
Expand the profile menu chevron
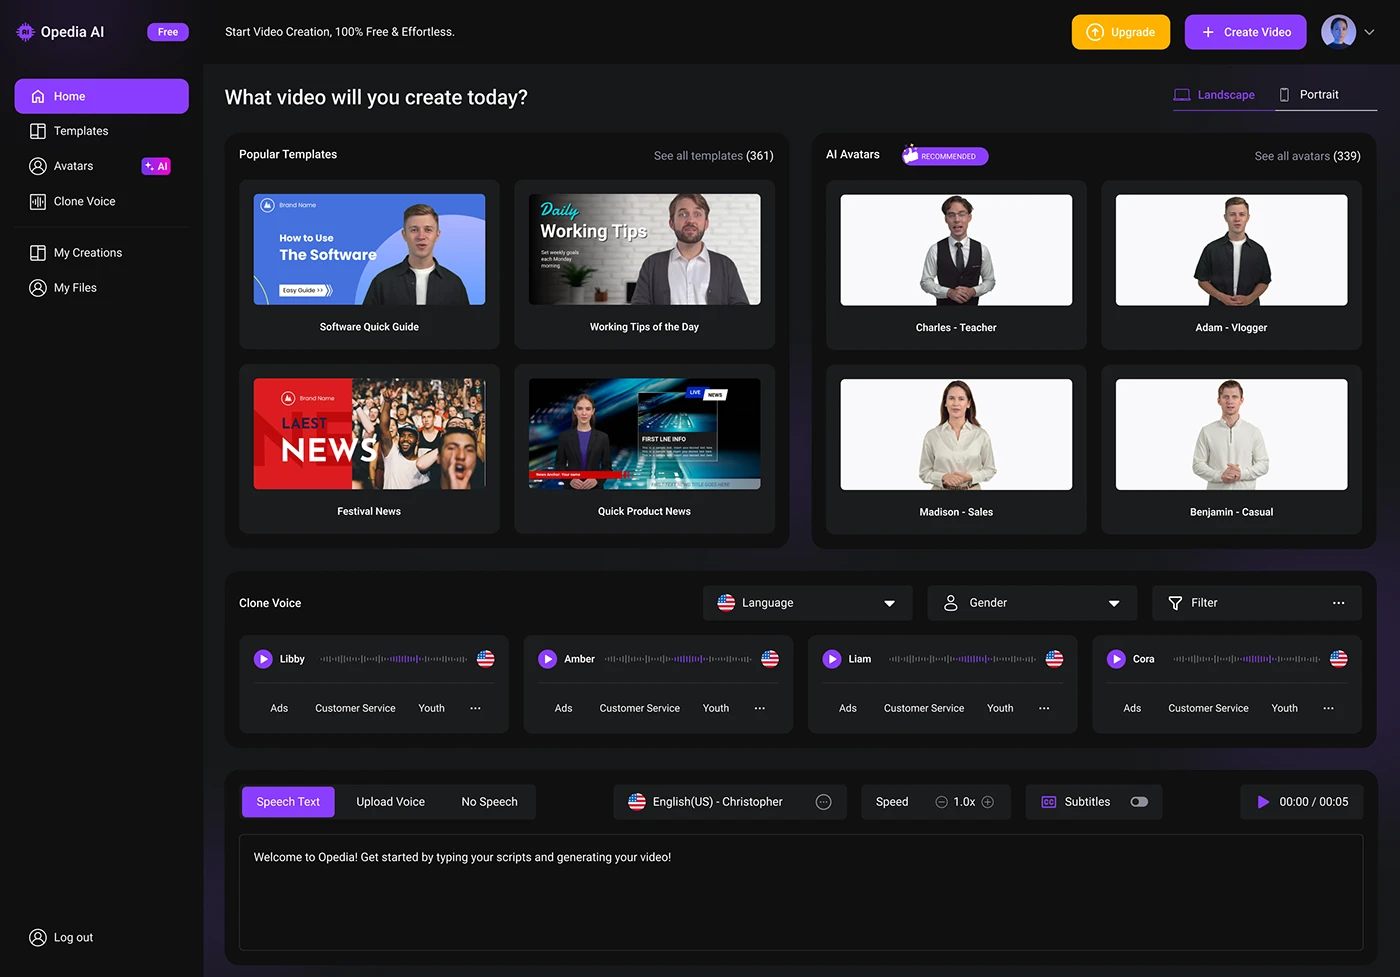pos(1370,32)
